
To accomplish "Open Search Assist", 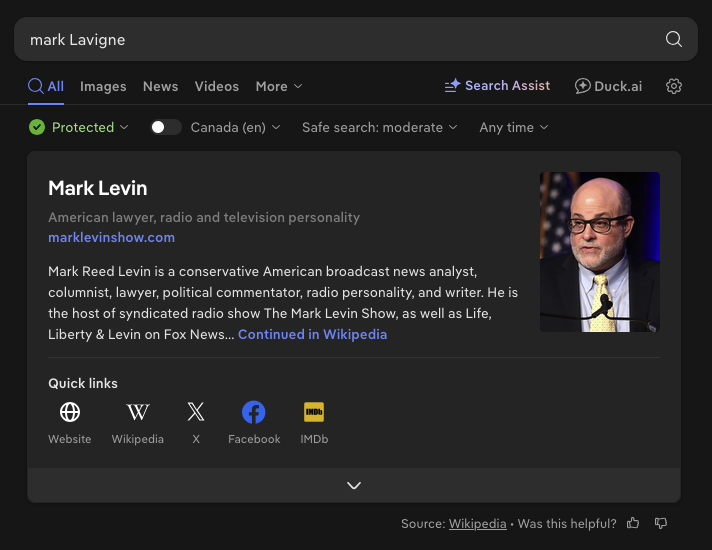I will click(497, 85).
